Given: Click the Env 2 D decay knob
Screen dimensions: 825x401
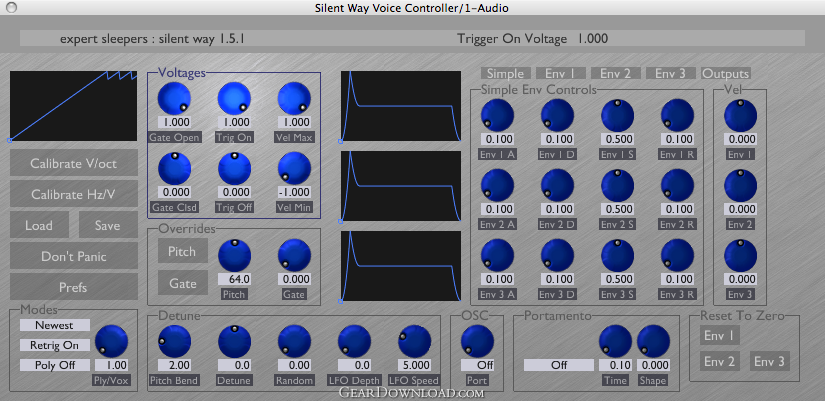Looking at the screenshot, I should (557, 185).
